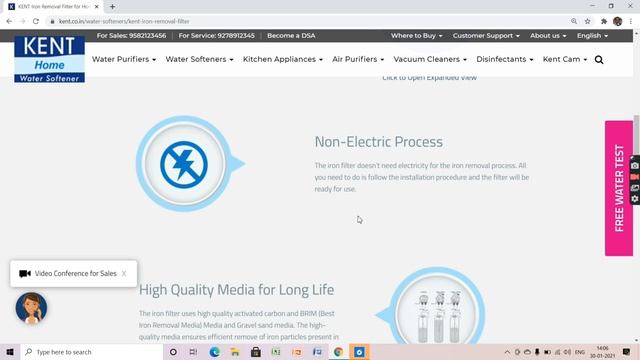Click Video Conference for Sales text
Screen dimensions: 640x360
click(76, 273)
